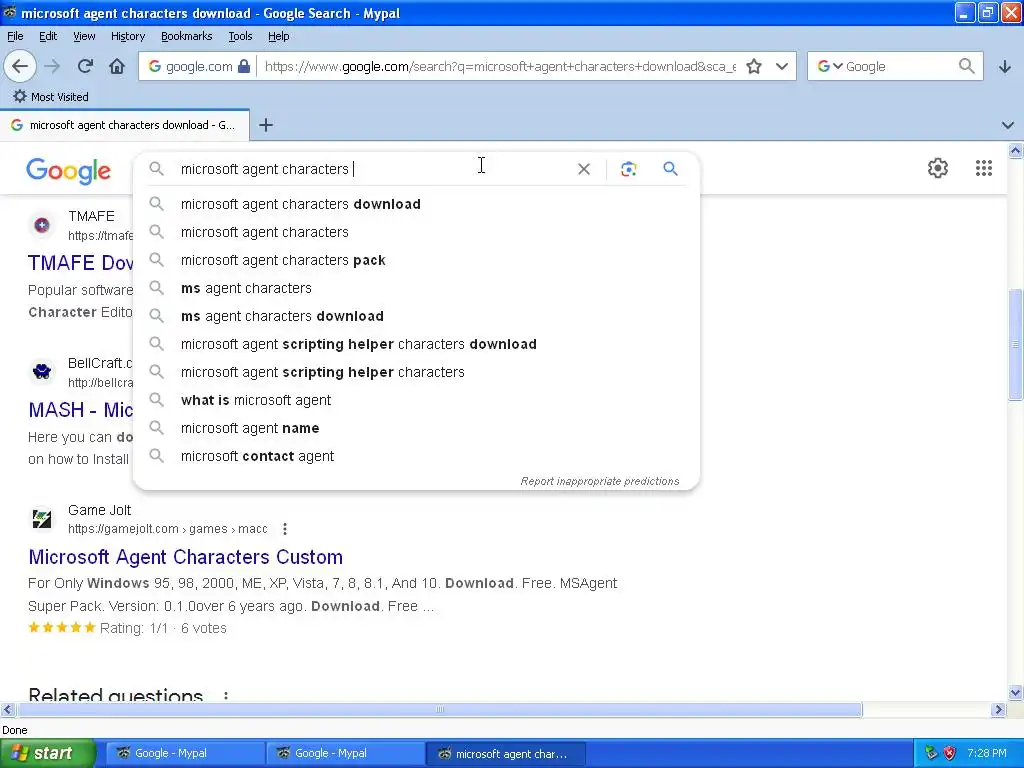The image size is (1024, 768).
Task: Open the MASH result title link
Action: click(x=80, y=410)
